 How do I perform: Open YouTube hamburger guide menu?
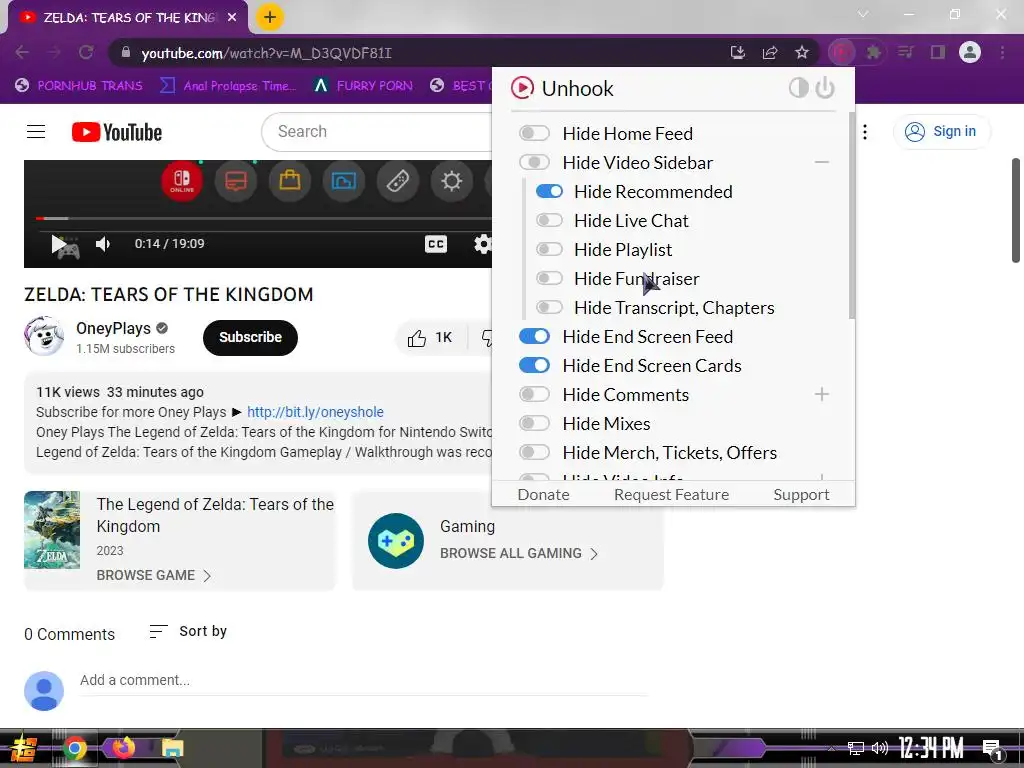36,132
